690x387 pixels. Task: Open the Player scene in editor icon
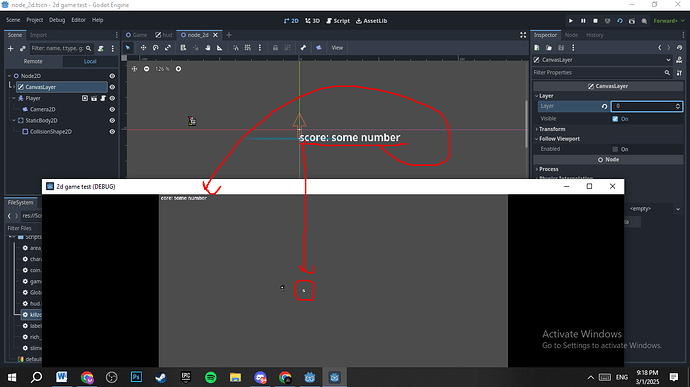coord(94,98)
